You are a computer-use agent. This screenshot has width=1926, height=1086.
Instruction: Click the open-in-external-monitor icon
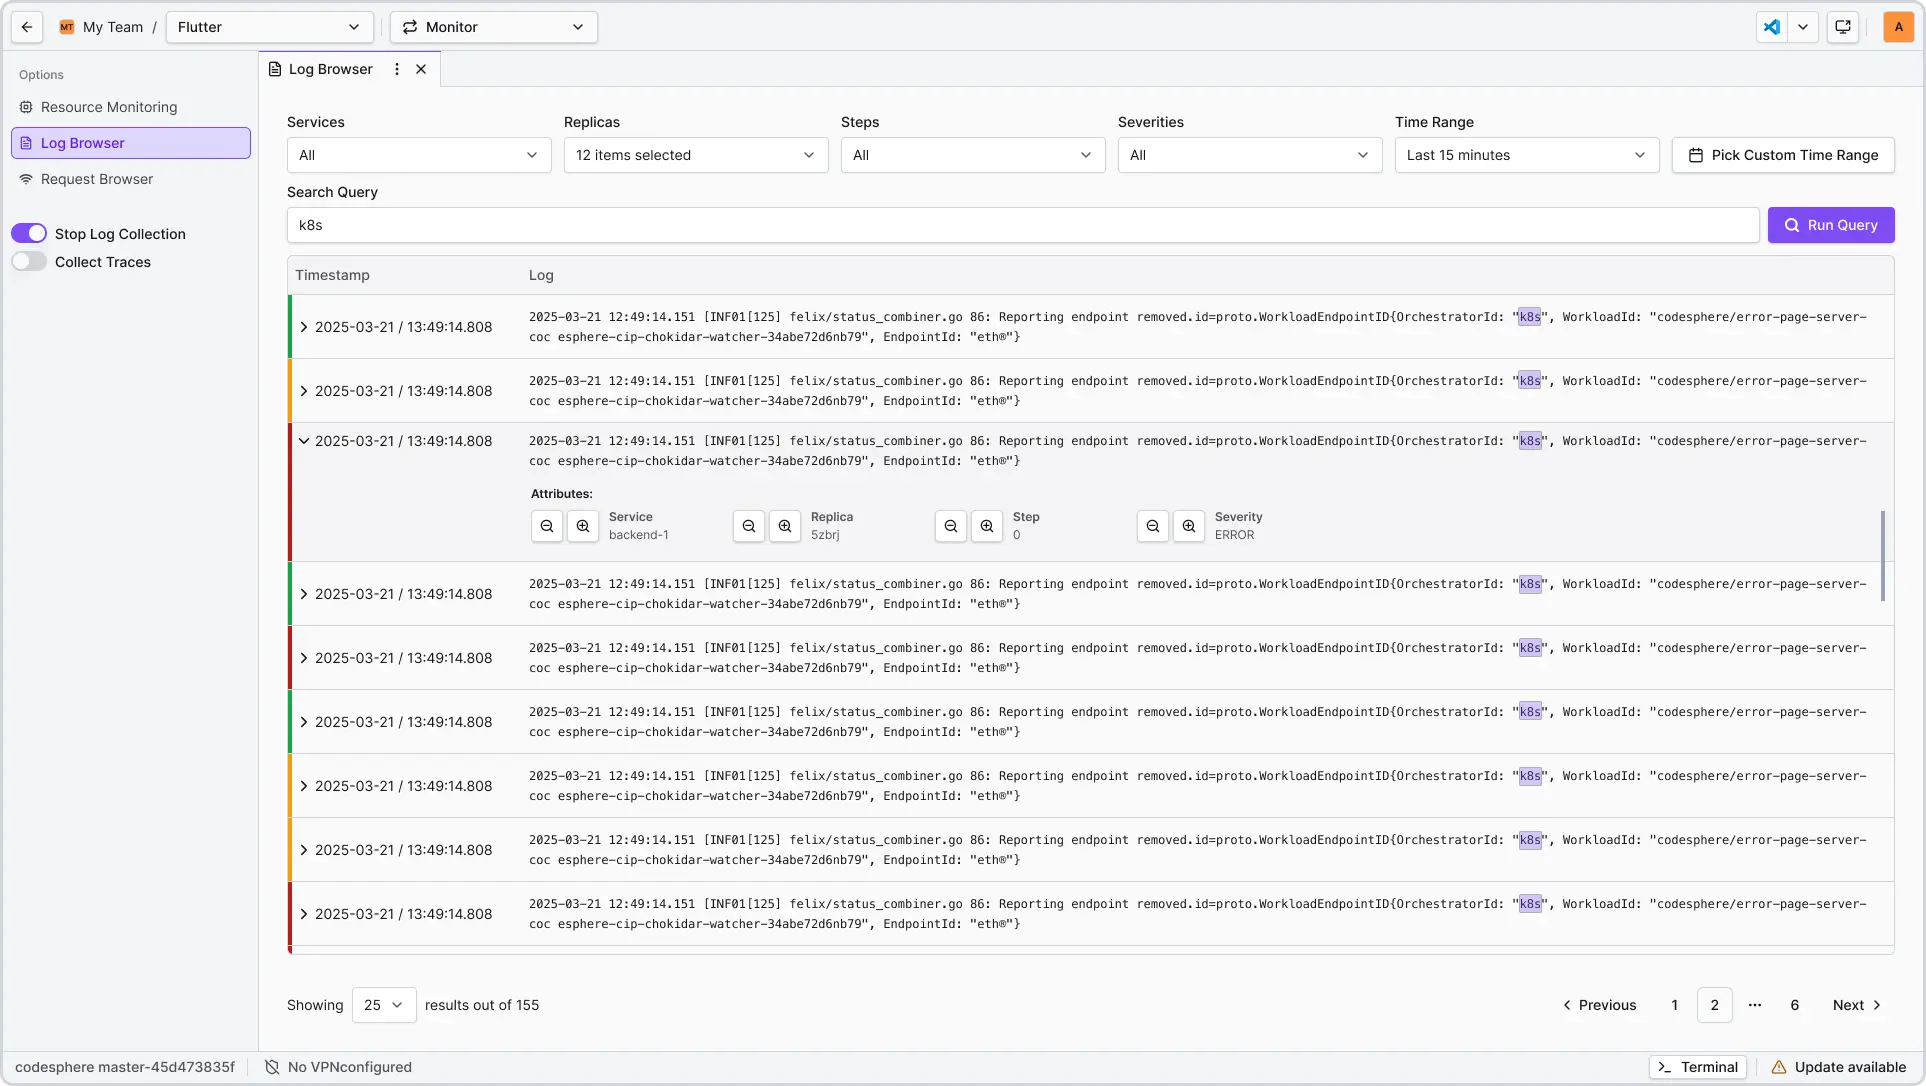click(1843, 27)
